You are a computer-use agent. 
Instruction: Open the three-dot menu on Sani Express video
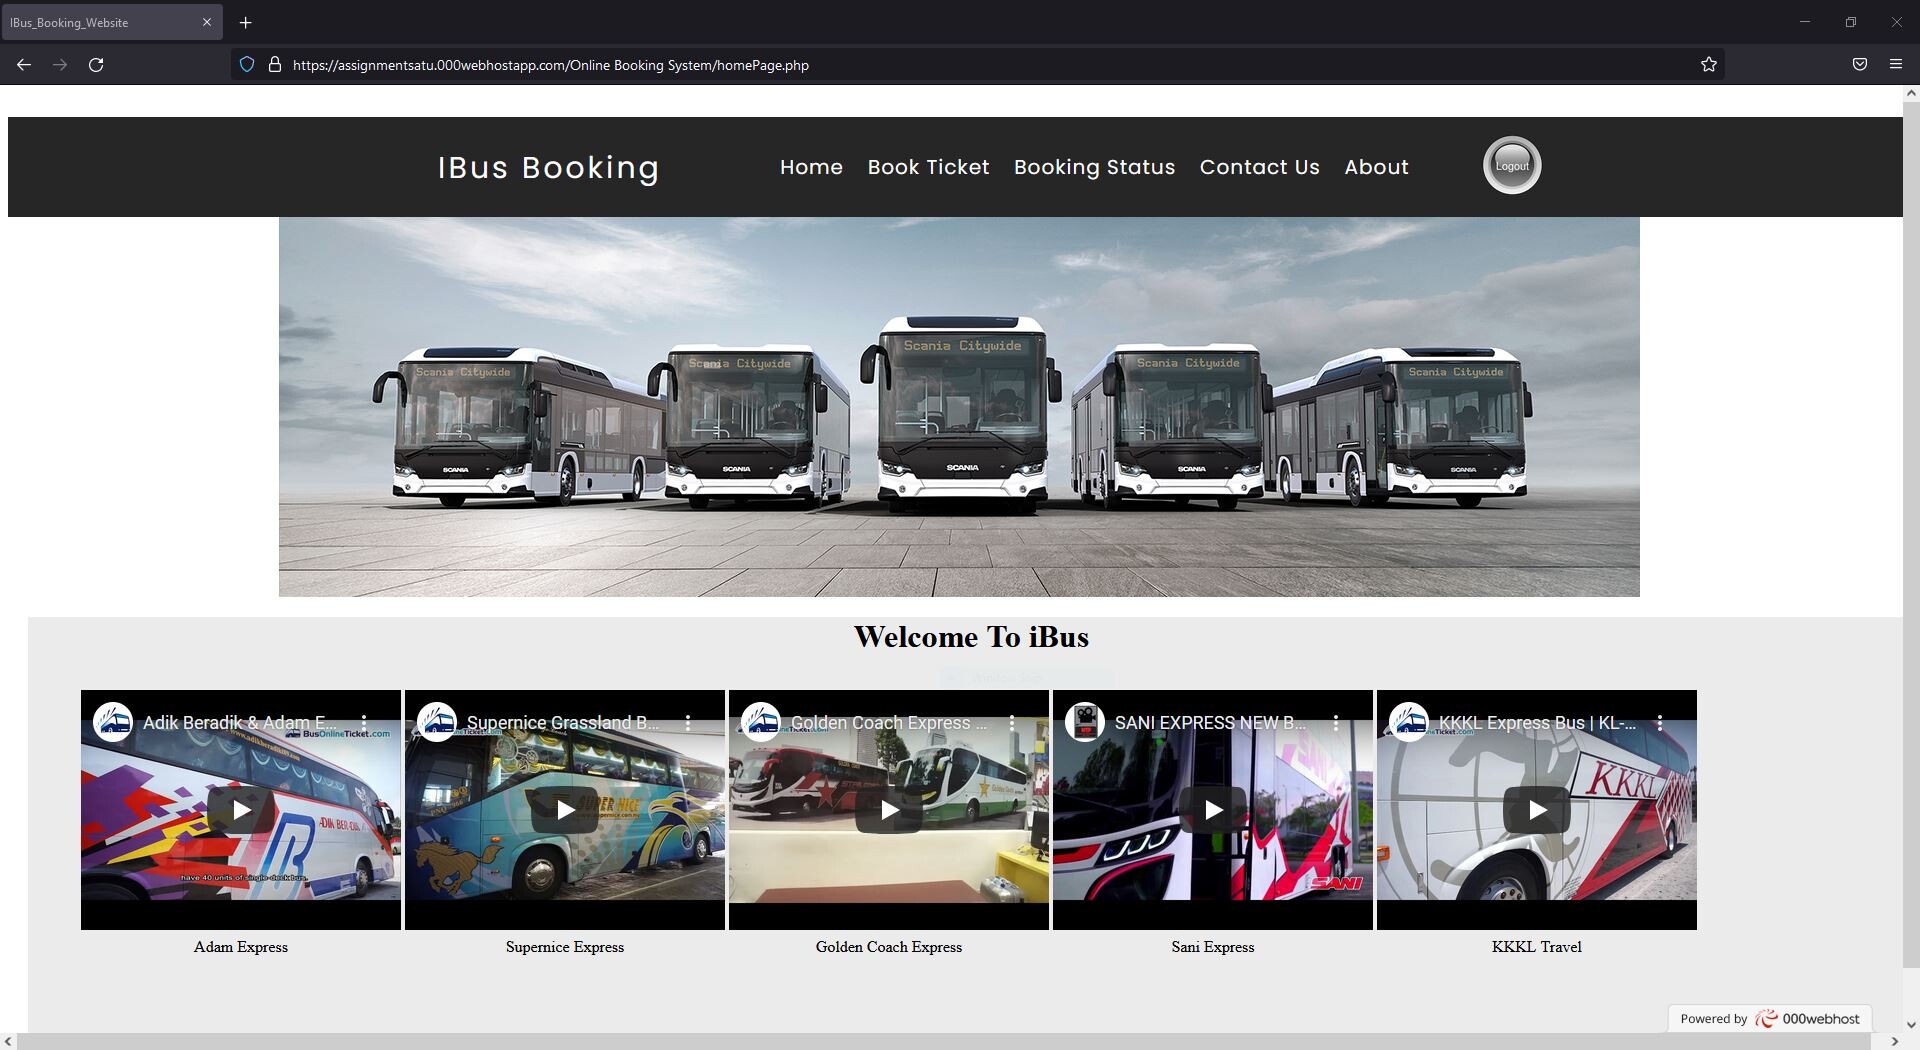click(1337, 722)
